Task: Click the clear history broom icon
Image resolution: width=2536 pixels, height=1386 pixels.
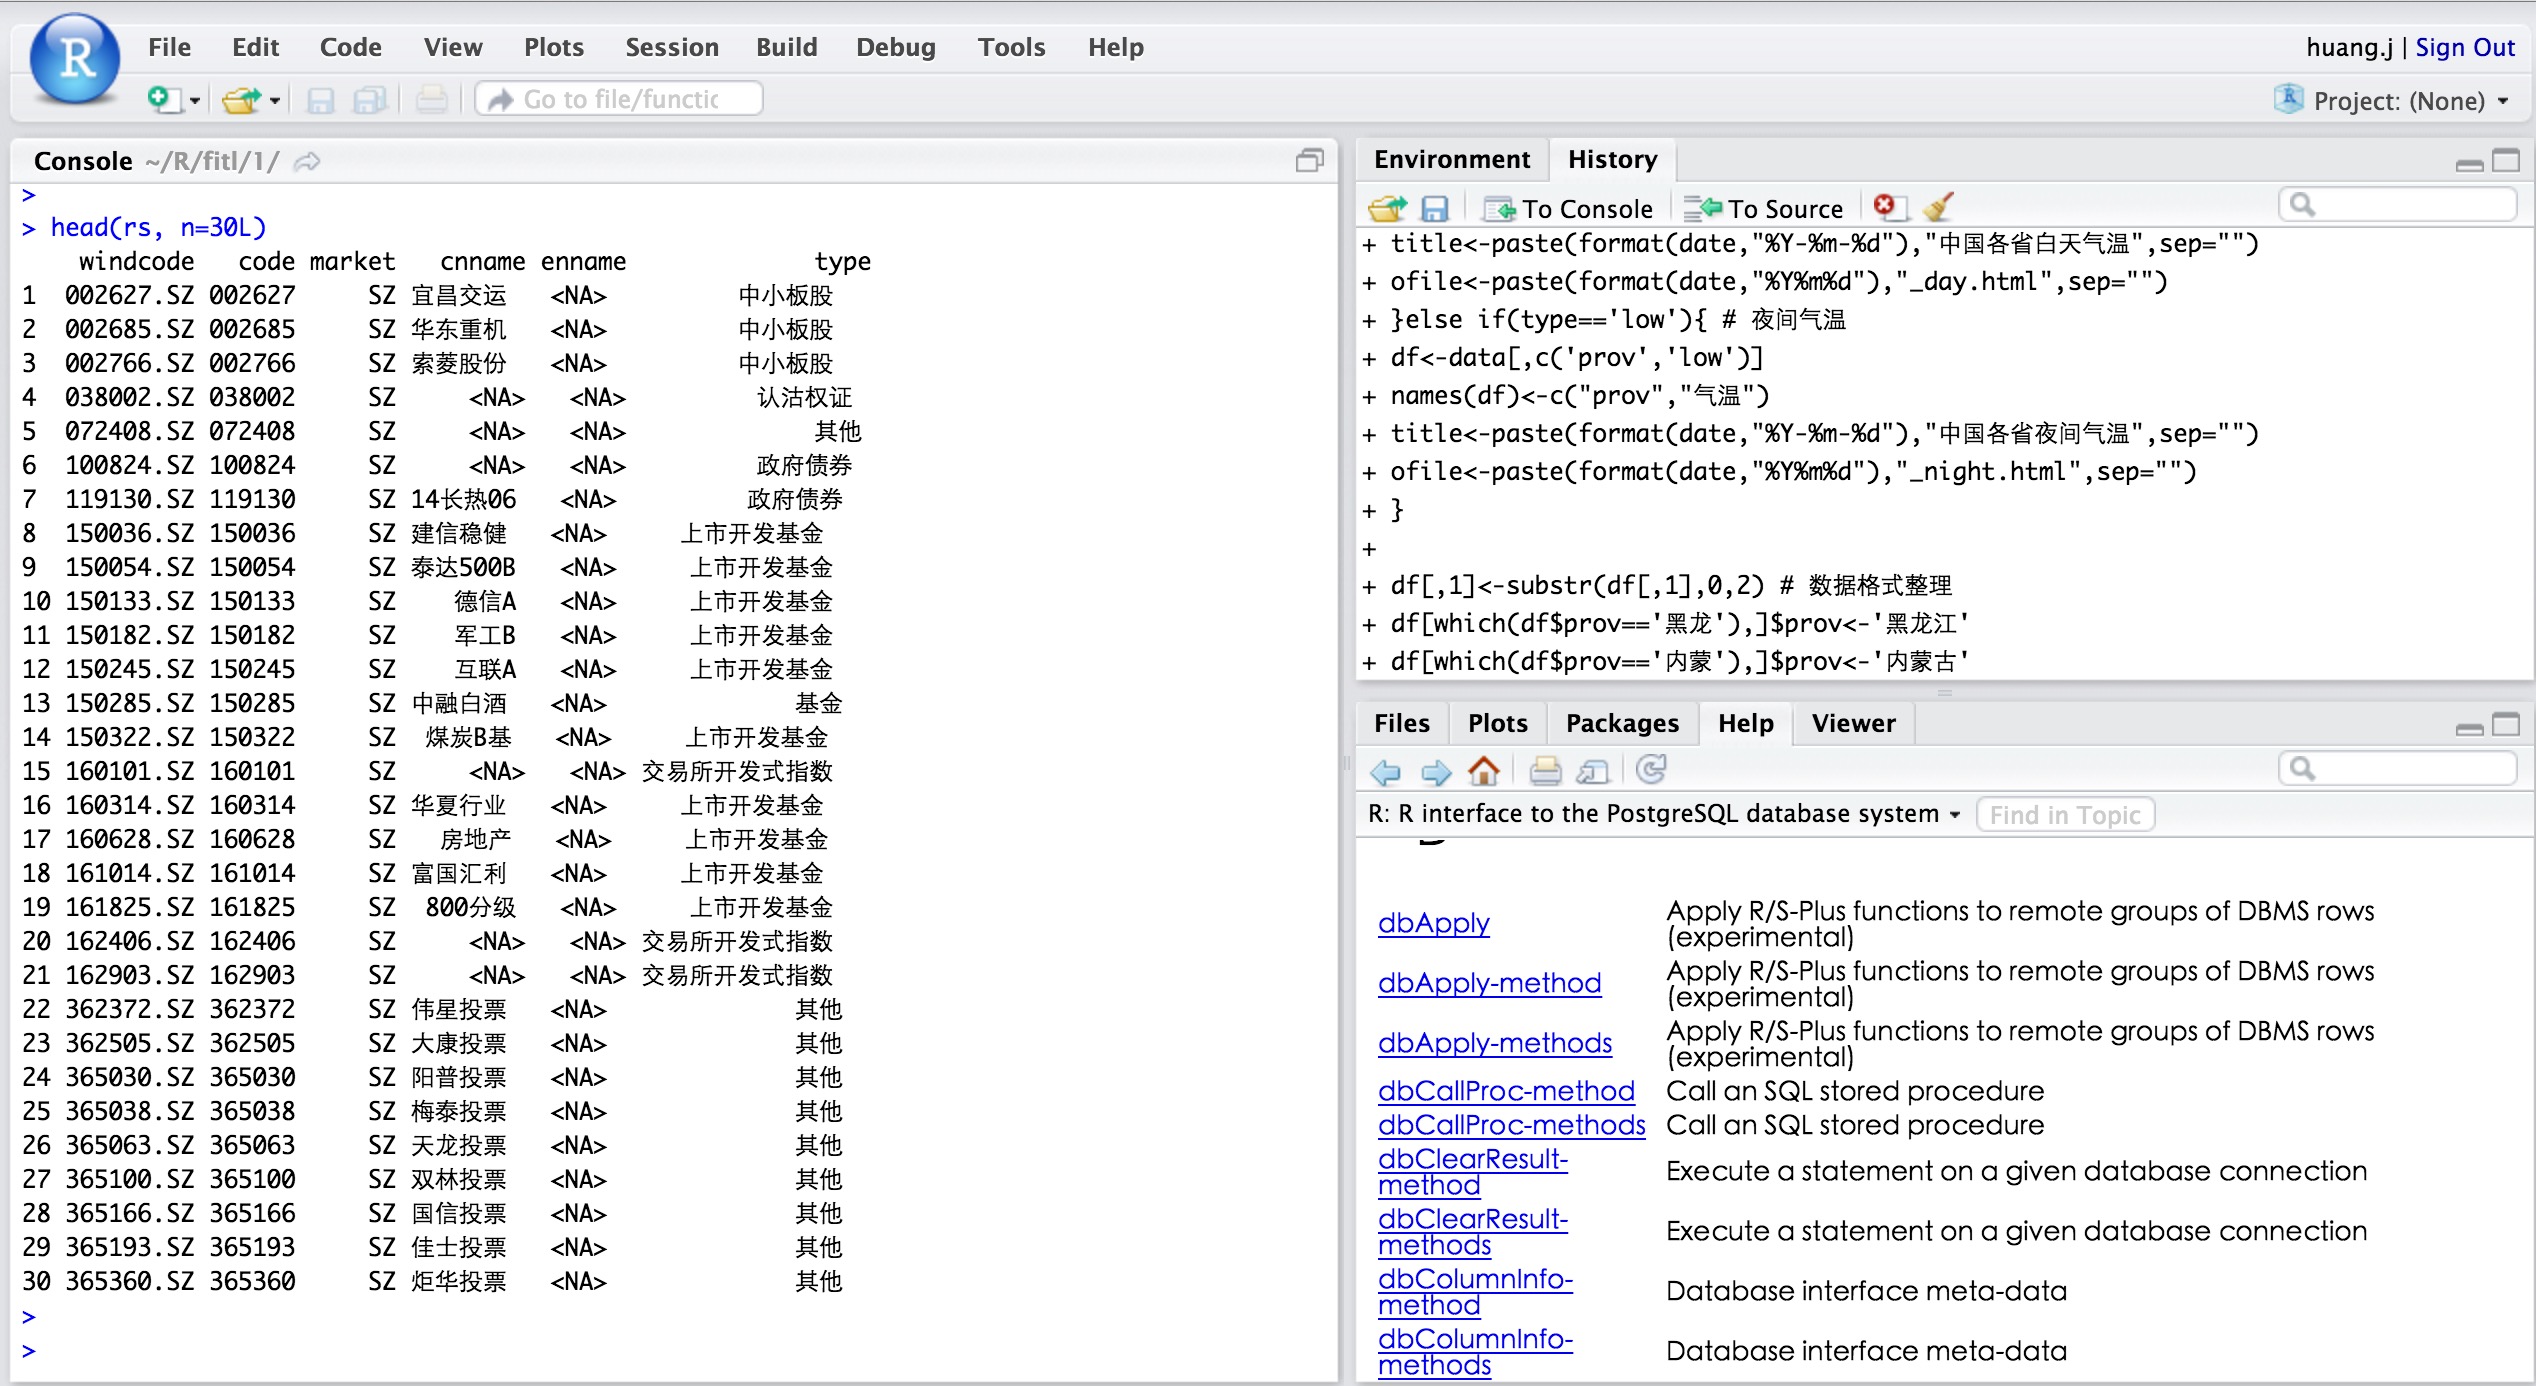Action: click(x=1937, y=207)
